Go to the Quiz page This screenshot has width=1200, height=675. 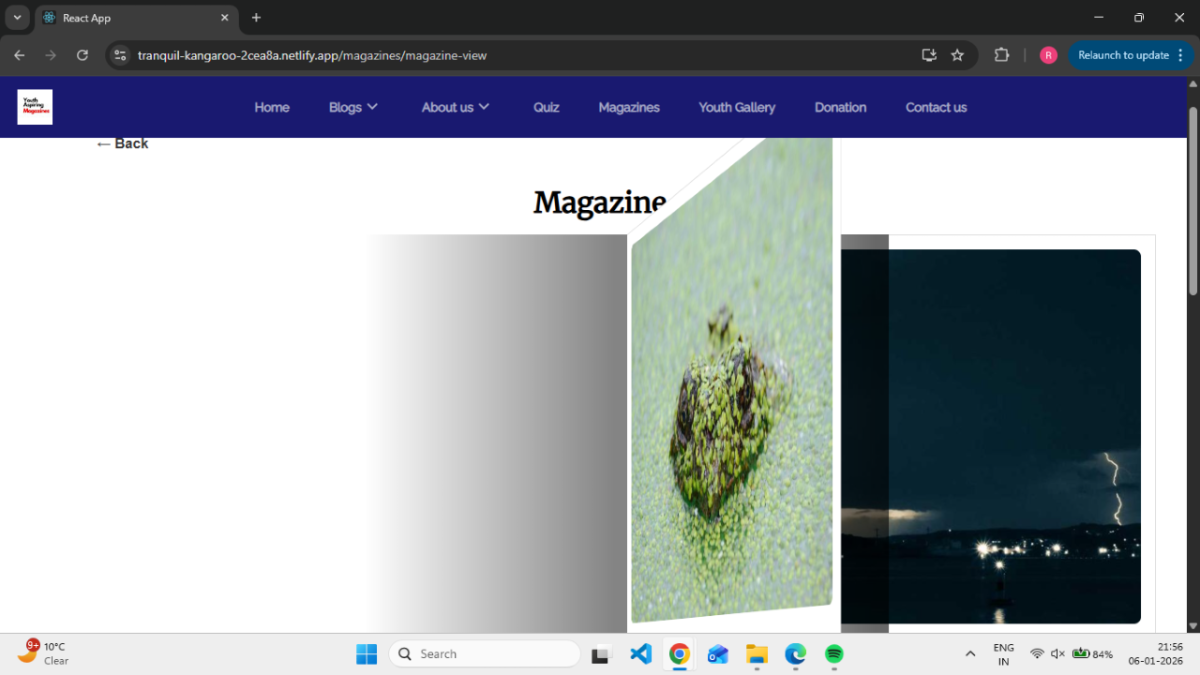click(546, 107)
